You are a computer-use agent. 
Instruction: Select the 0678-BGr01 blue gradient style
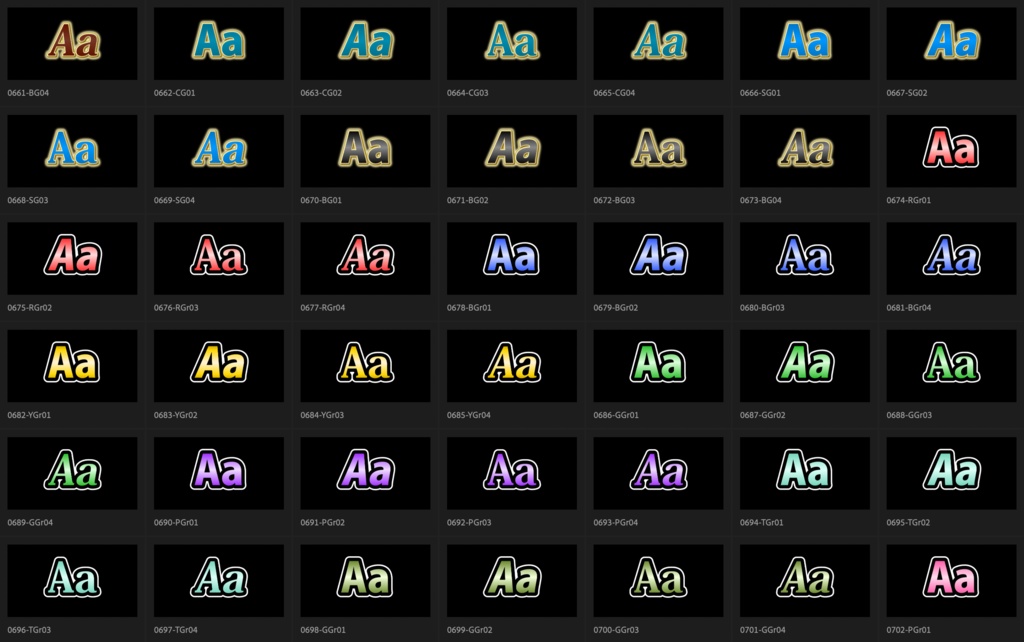click(510, 258)
